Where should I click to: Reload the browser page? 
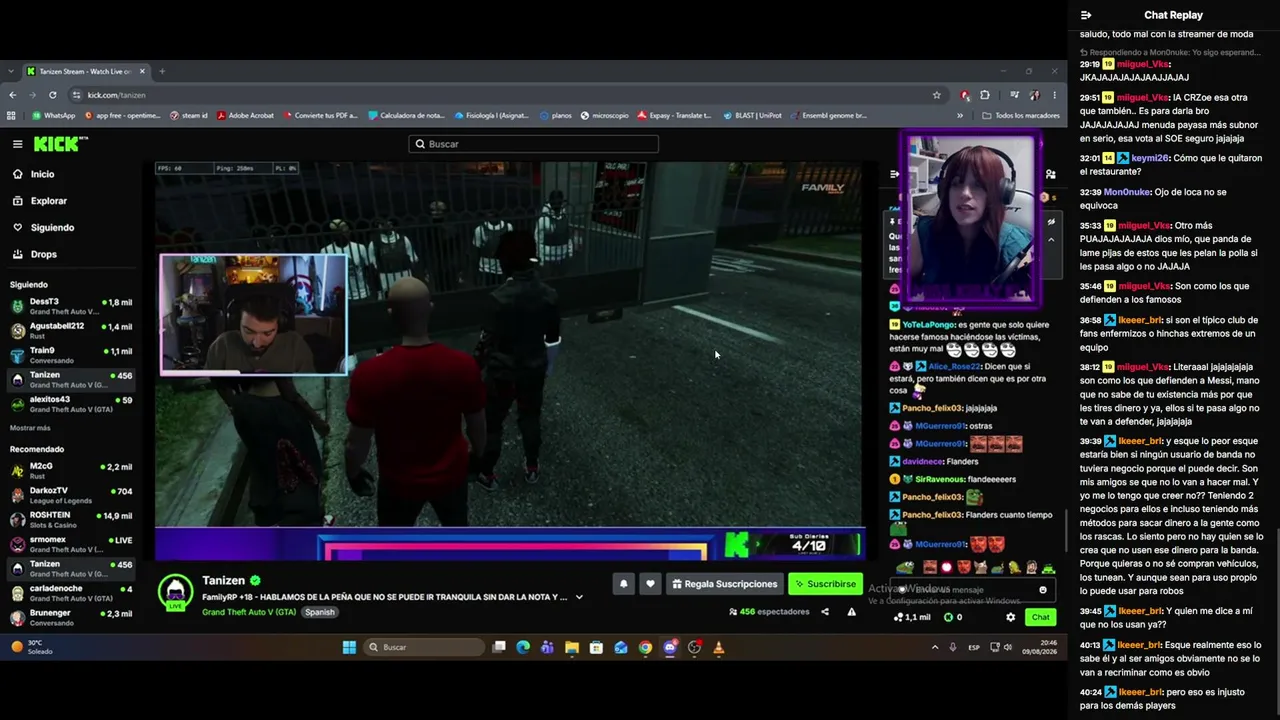[53, 95]
